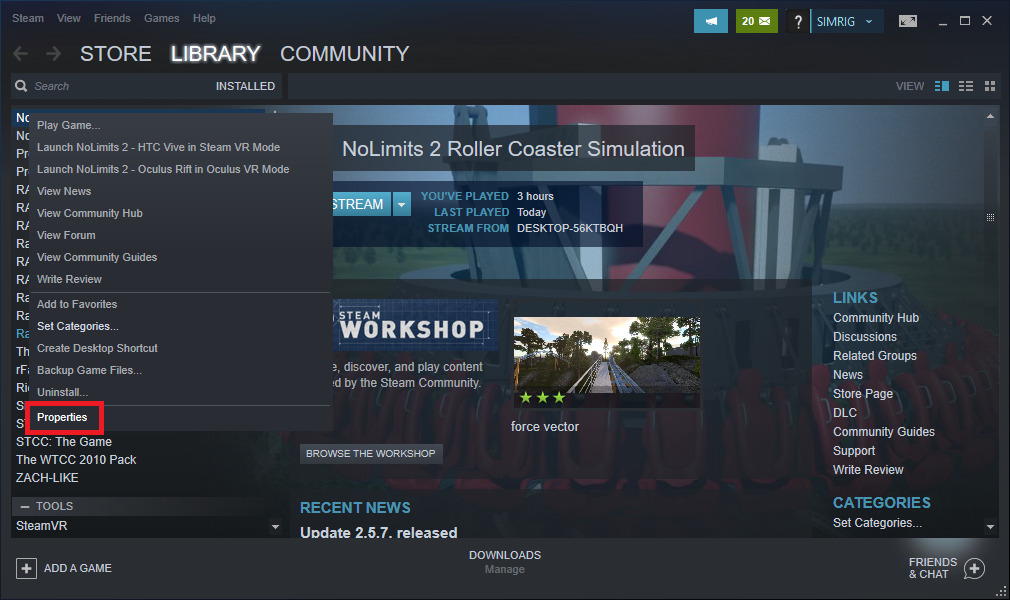
Task: Select Properties from the context menu
Action: coord(62,417)
